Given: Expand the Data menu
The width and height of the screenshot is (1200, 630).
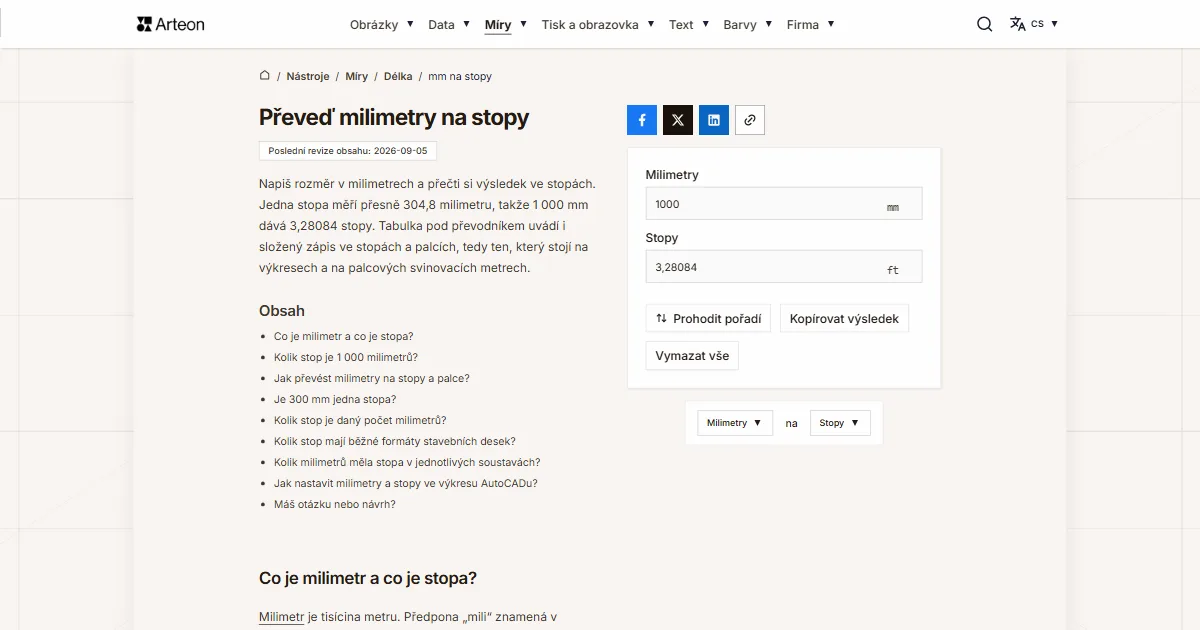Looking at the screenshot, I should 449,25.
